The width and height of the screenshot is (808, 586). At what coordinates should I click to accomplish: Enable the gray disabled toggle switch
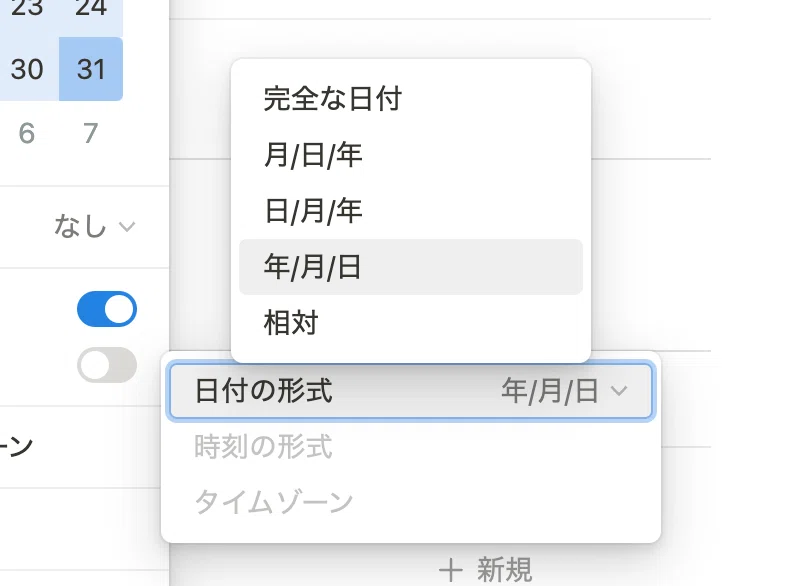pos(107,365)
